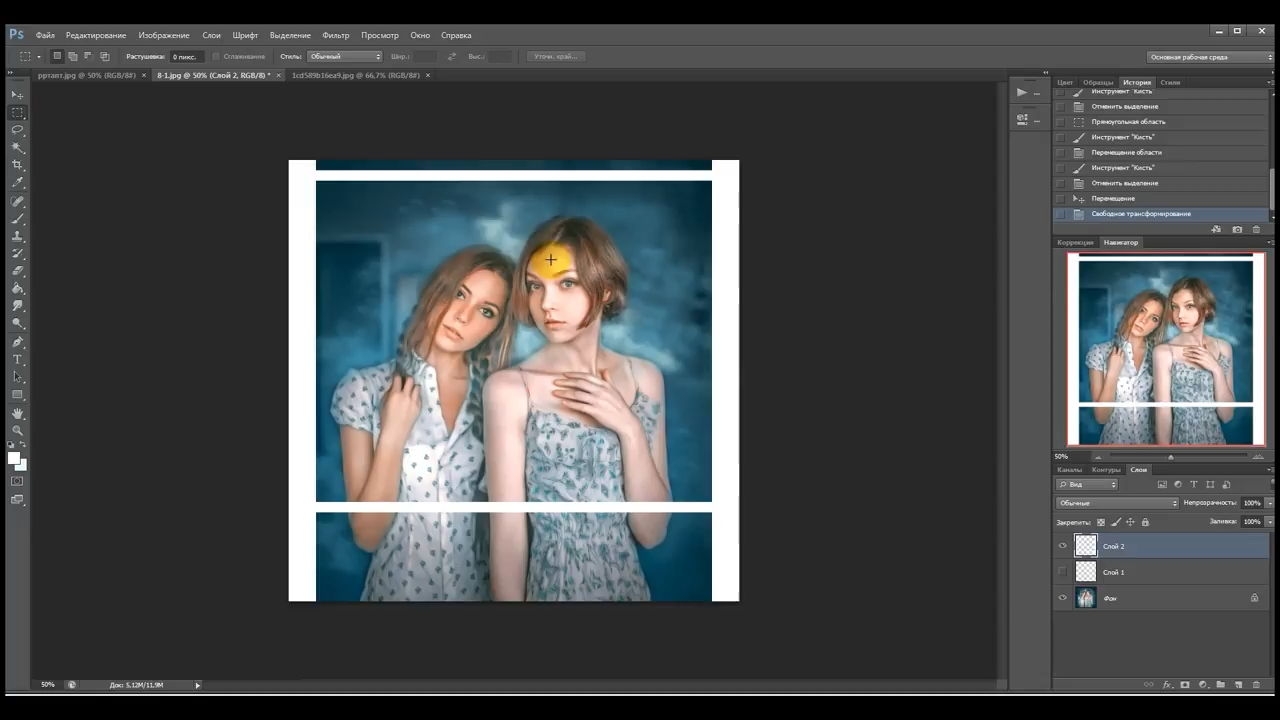Viewport: 1280px width, 720px height.
Task: Hide the Фон background layer
Action: (1062, 598)
